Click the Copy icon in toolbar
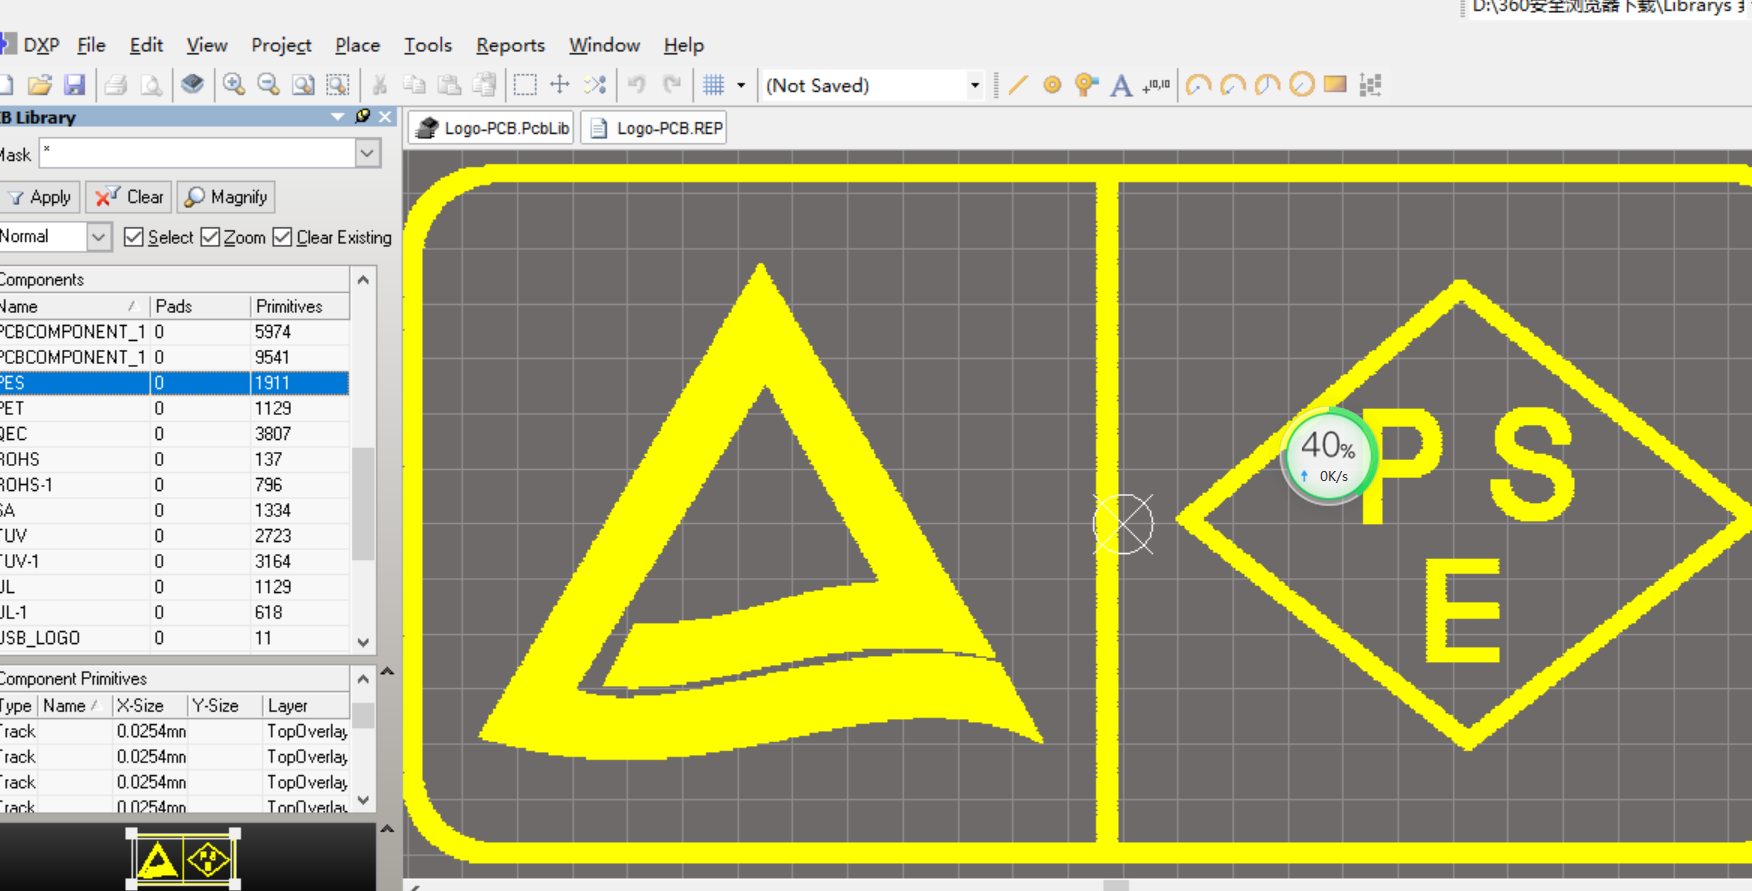Screen dimensions: 1752x891 (414, 85)
